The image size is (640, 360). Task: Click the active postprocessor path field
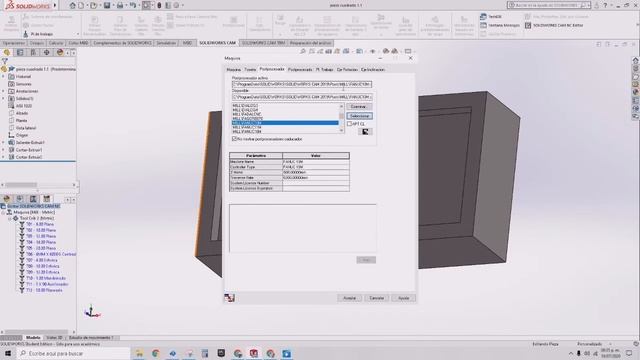[x=302, y=84]
